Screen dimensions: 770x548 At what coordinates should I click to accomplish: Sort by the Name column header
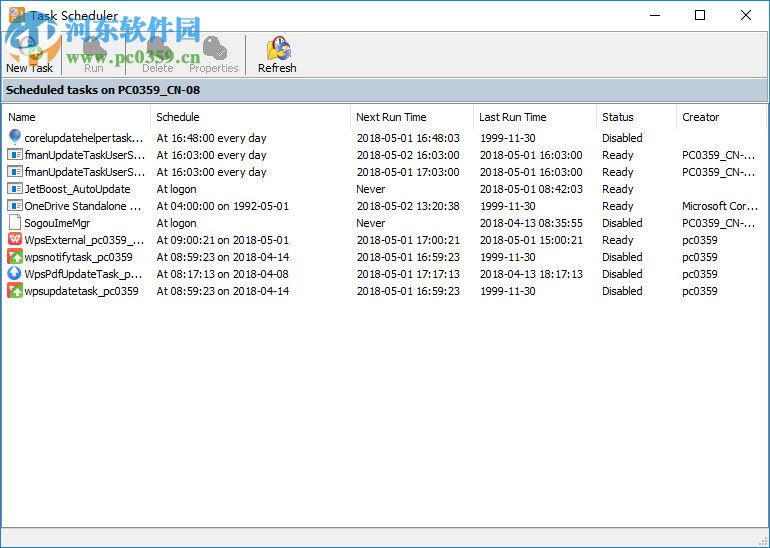click(x=76, y=117)
